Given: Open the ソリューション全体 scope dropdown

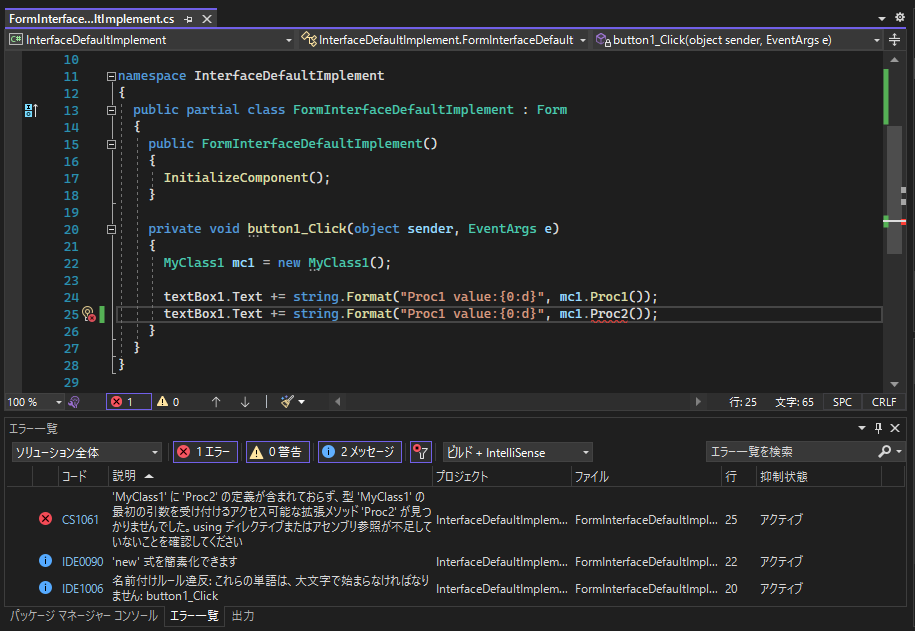Looking at the screenshot, I should 86,452.
